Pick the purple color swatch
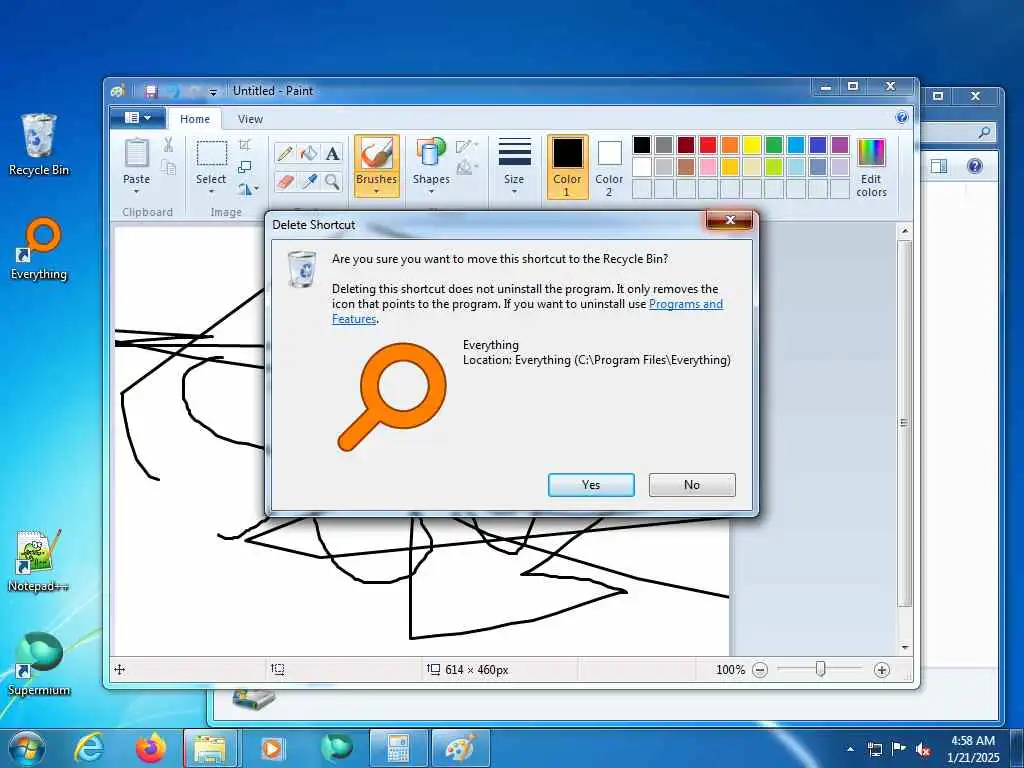Screen dimensions: 1024x768 tap(840, 144)
